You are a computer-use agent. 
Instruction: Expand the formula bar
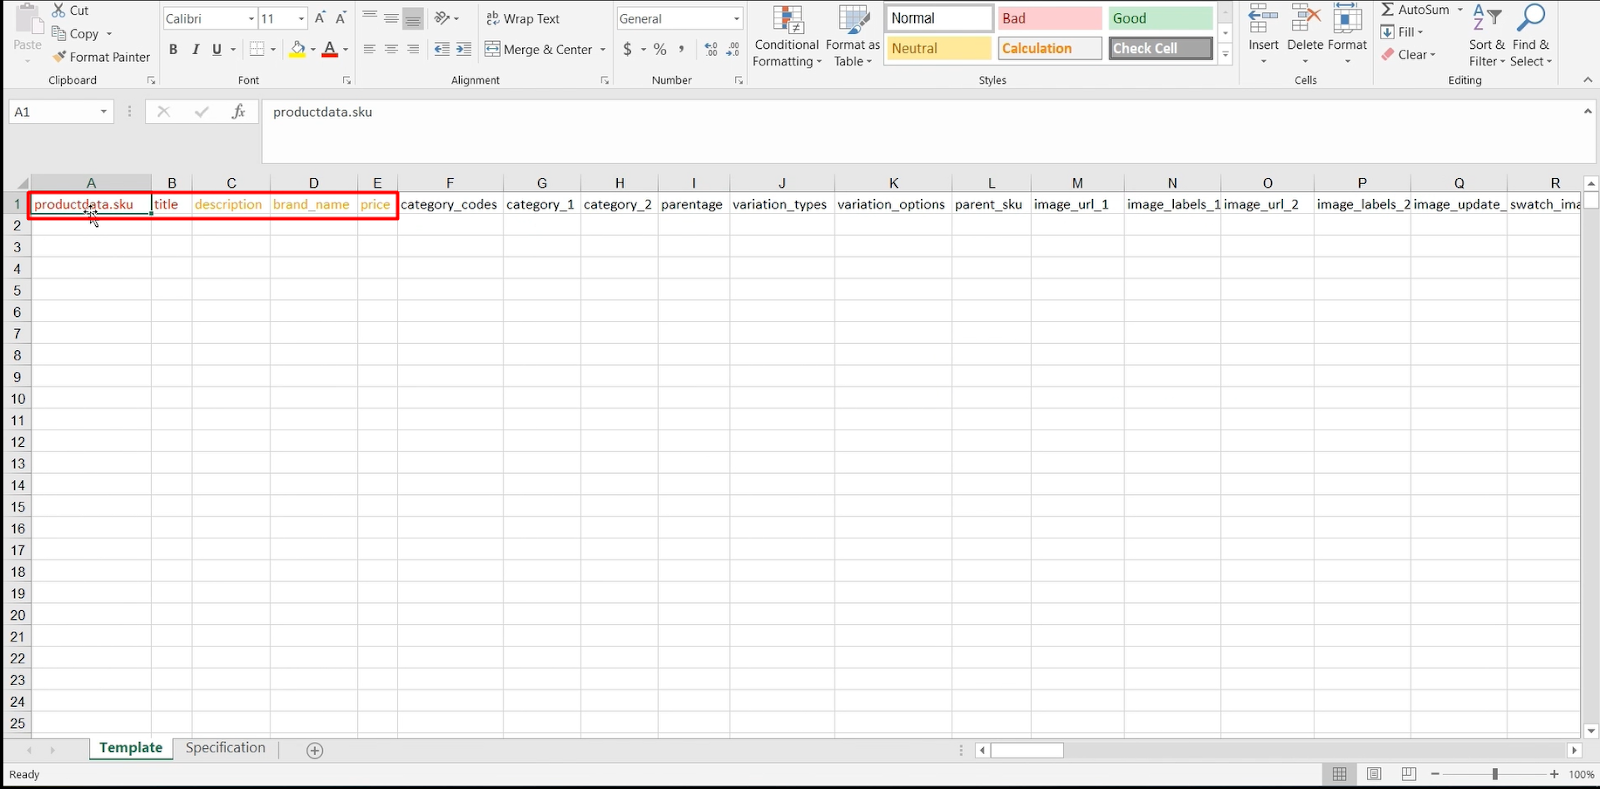1588,112
